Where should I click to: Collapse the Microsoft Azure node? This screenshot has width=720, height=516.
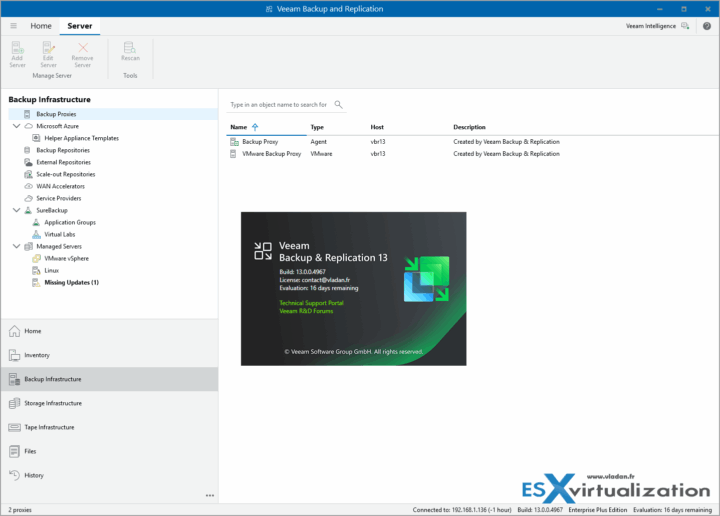click(x=17, y=126)
